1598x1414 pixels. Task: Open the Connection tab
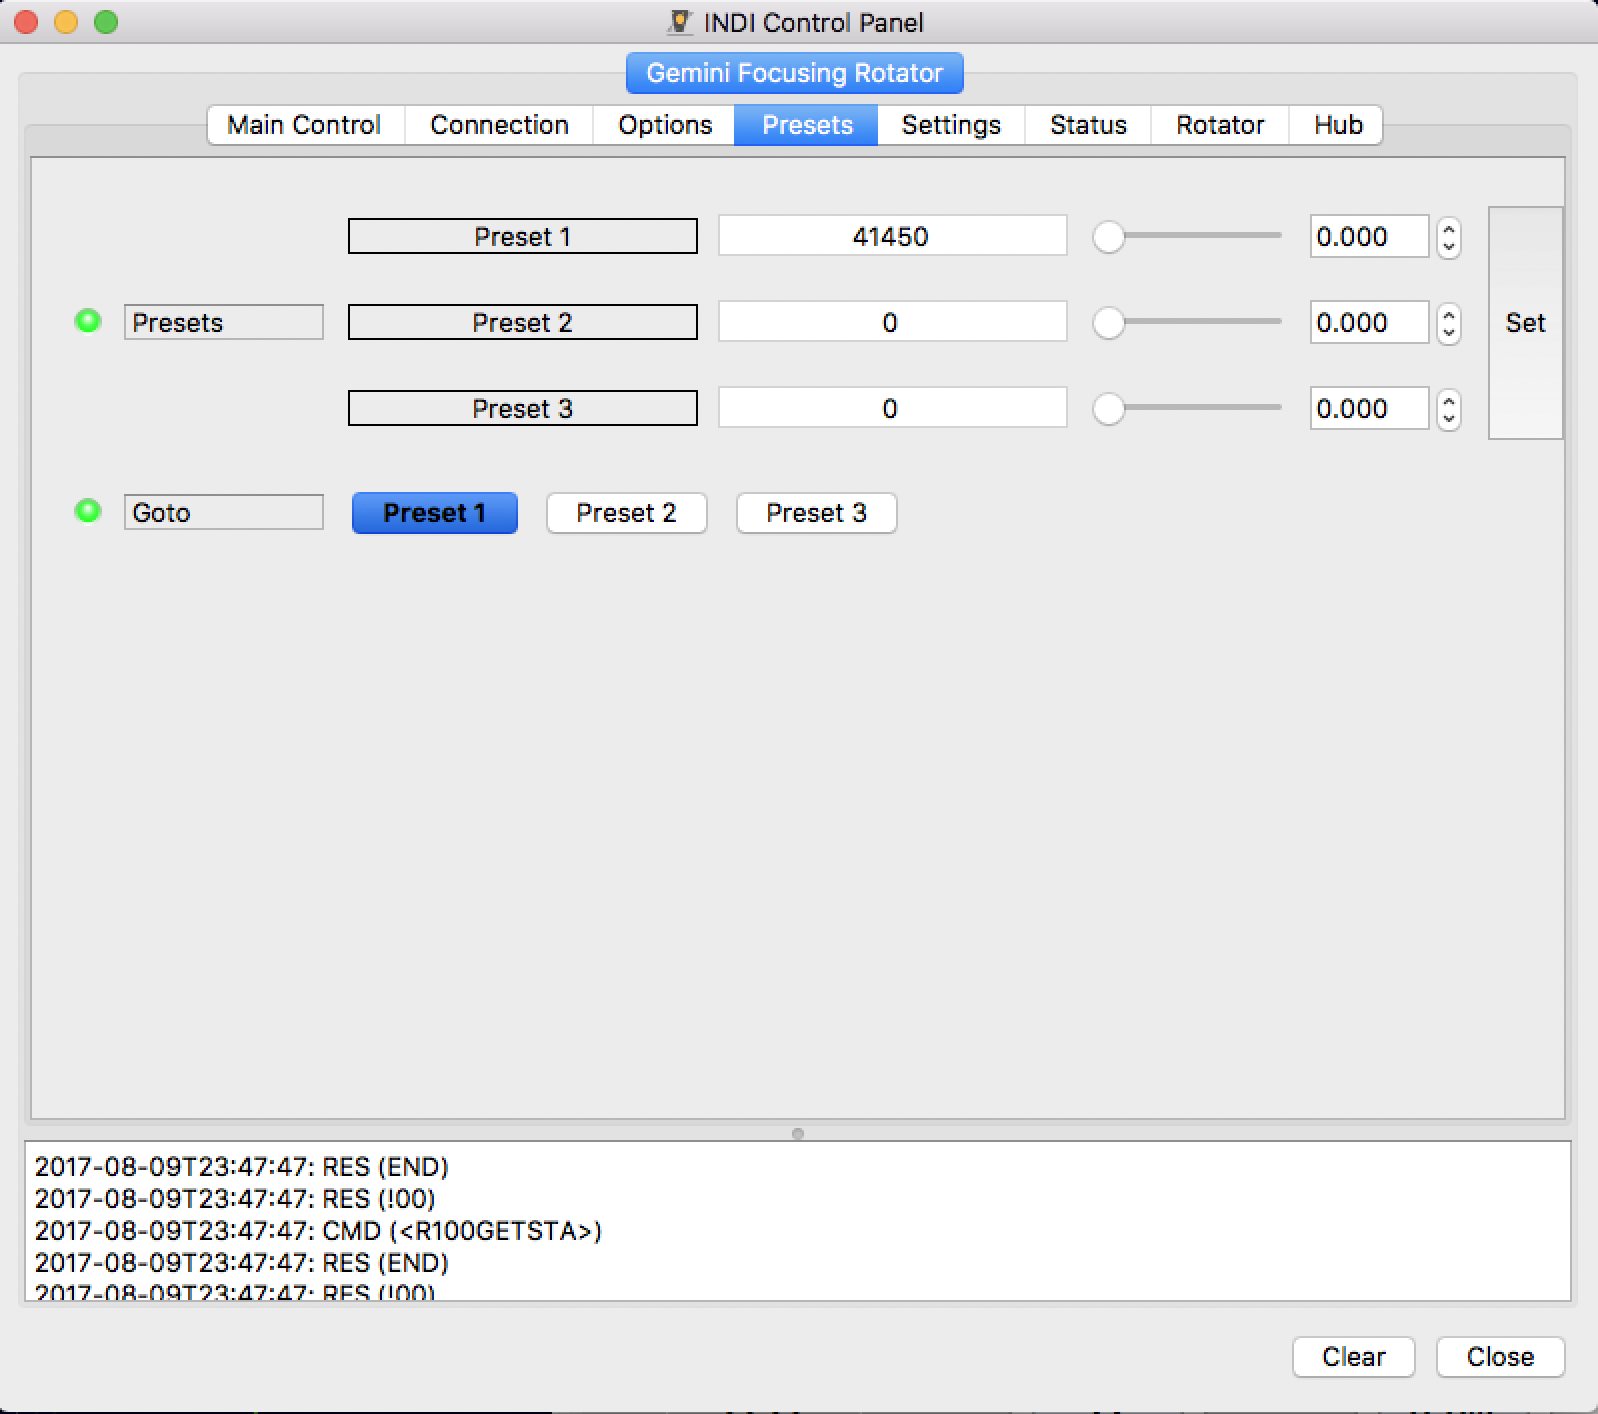499,125
